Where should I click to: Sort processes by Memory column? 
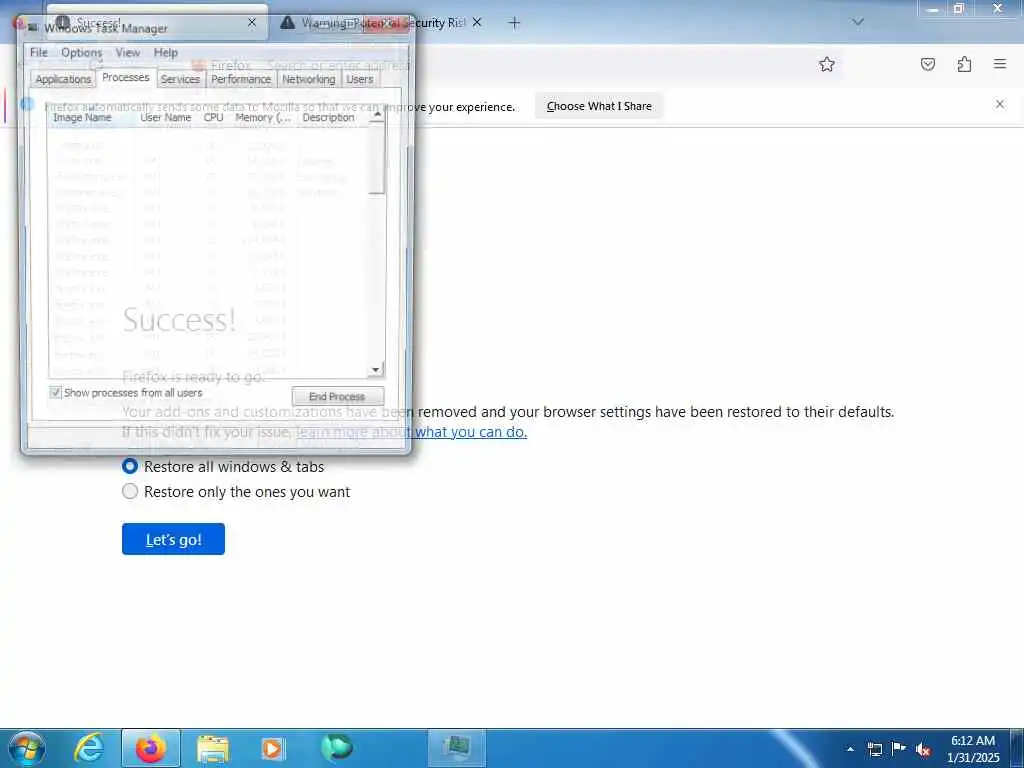coord(263,118)
